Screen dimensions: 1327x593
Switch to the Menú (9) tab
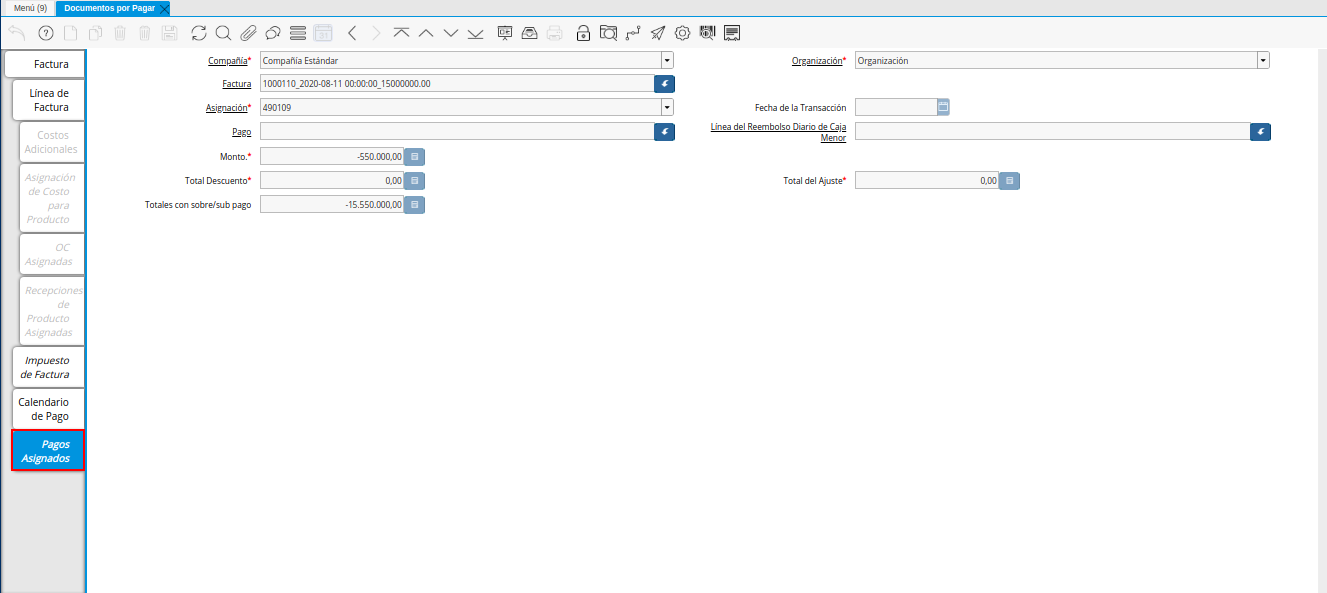[x=30, y=8]
